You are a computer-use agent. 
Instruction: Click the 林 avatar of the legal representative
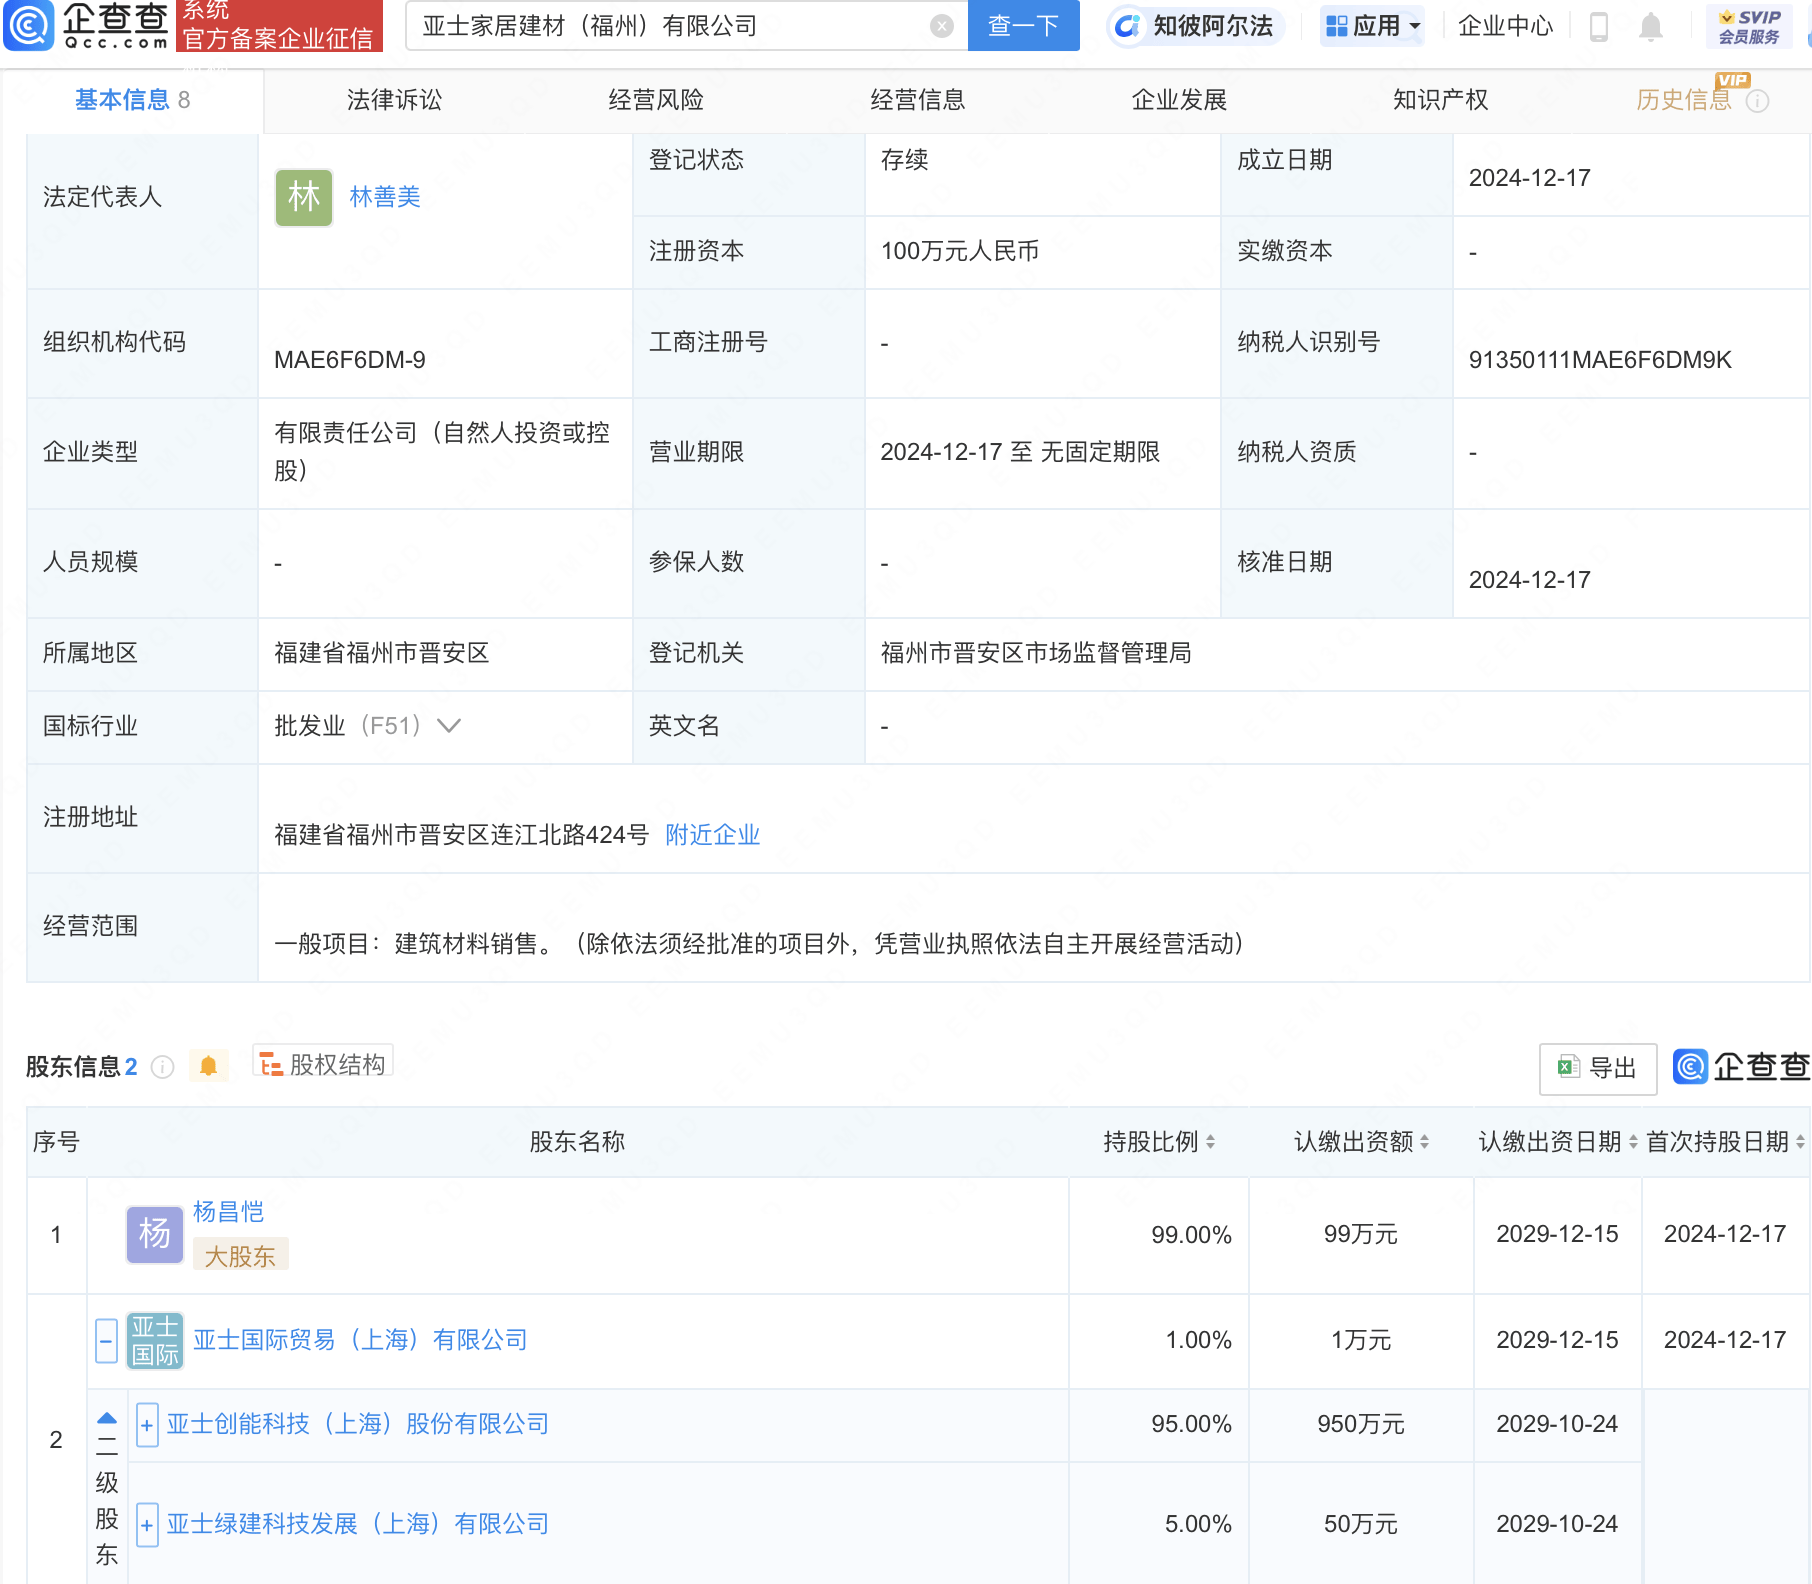pyautogui.click(x=304, y=197)
